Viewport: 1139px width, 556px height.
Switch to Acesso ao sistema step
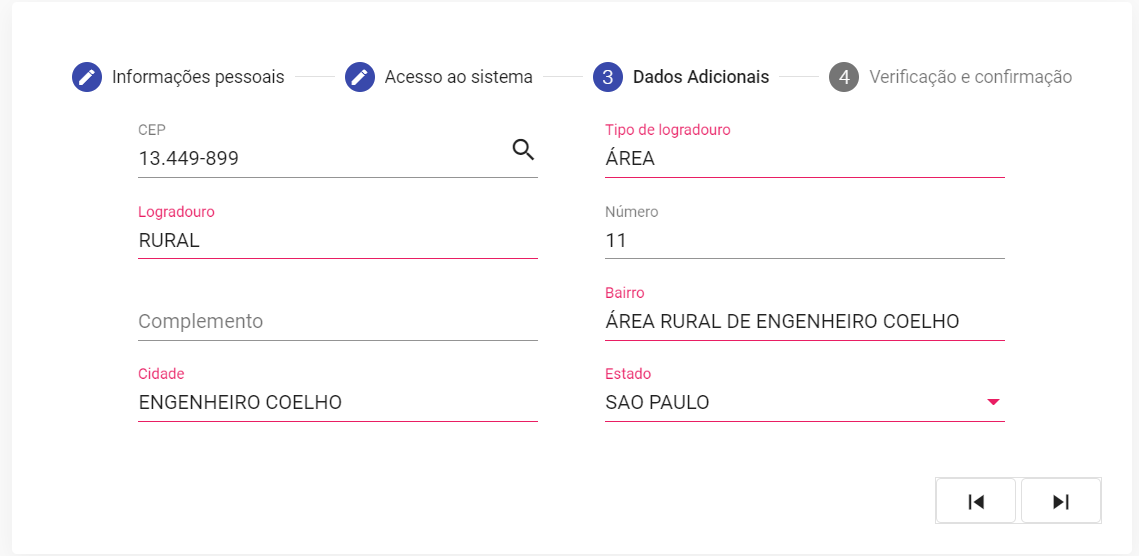coord(458,77)
